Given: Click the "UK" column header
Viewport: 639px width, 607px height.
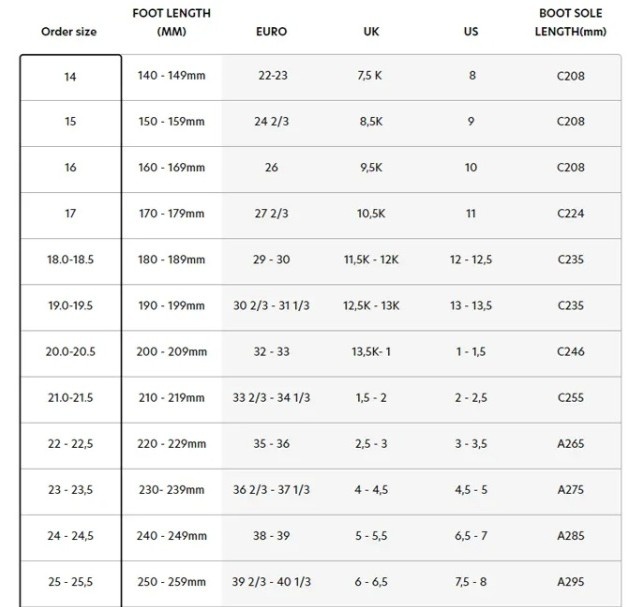Looking at the screenshot, I should 371,31.
